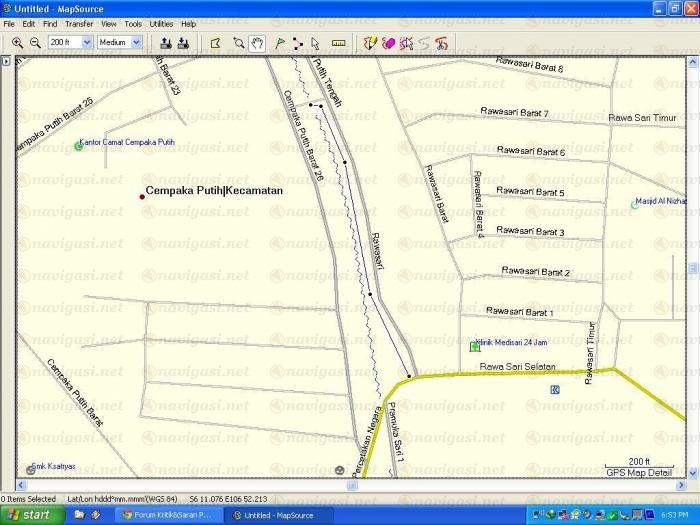Select the Map tool polygon icon
The image size is (700, 525).
(x=214, y=43)
